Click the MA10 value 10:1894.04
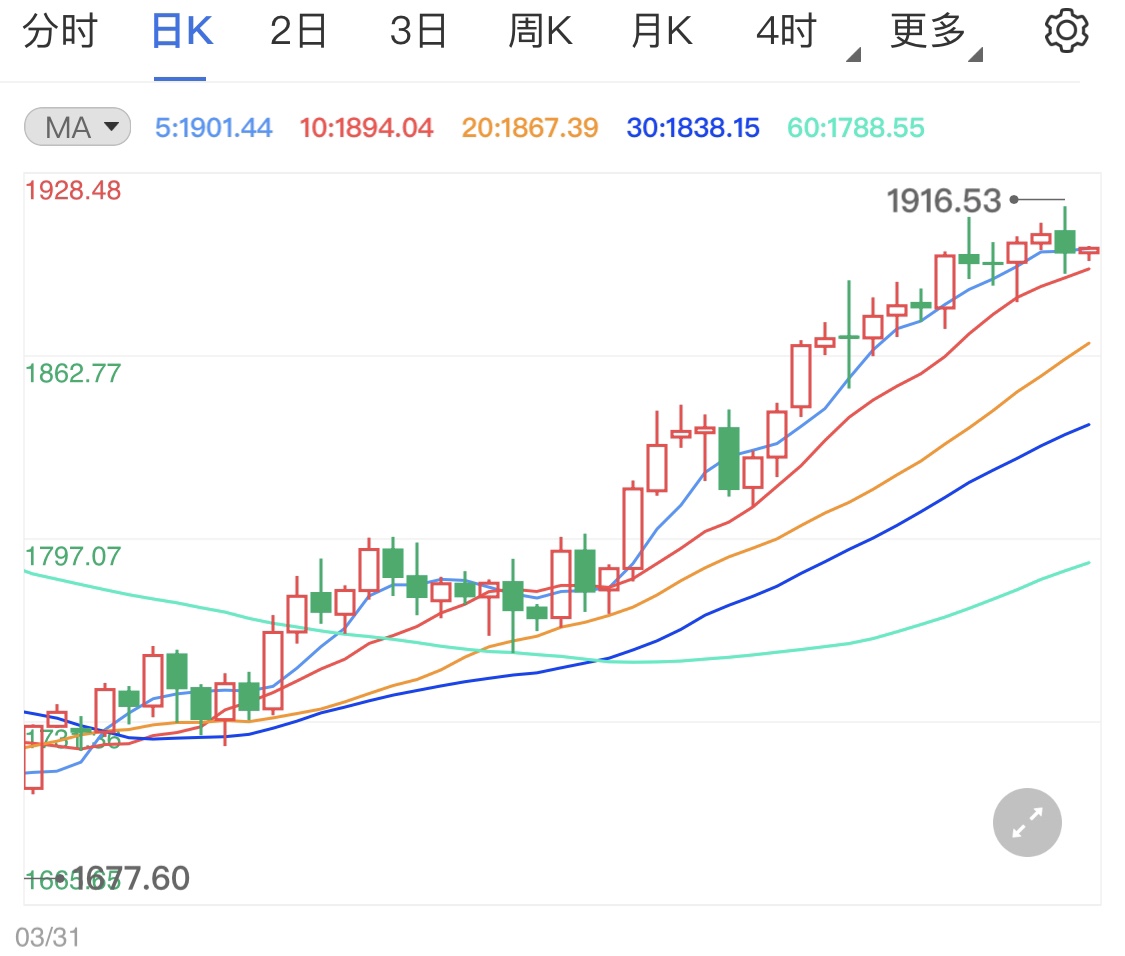Screen dimensions: 1125x956 (x=367, y=128)
